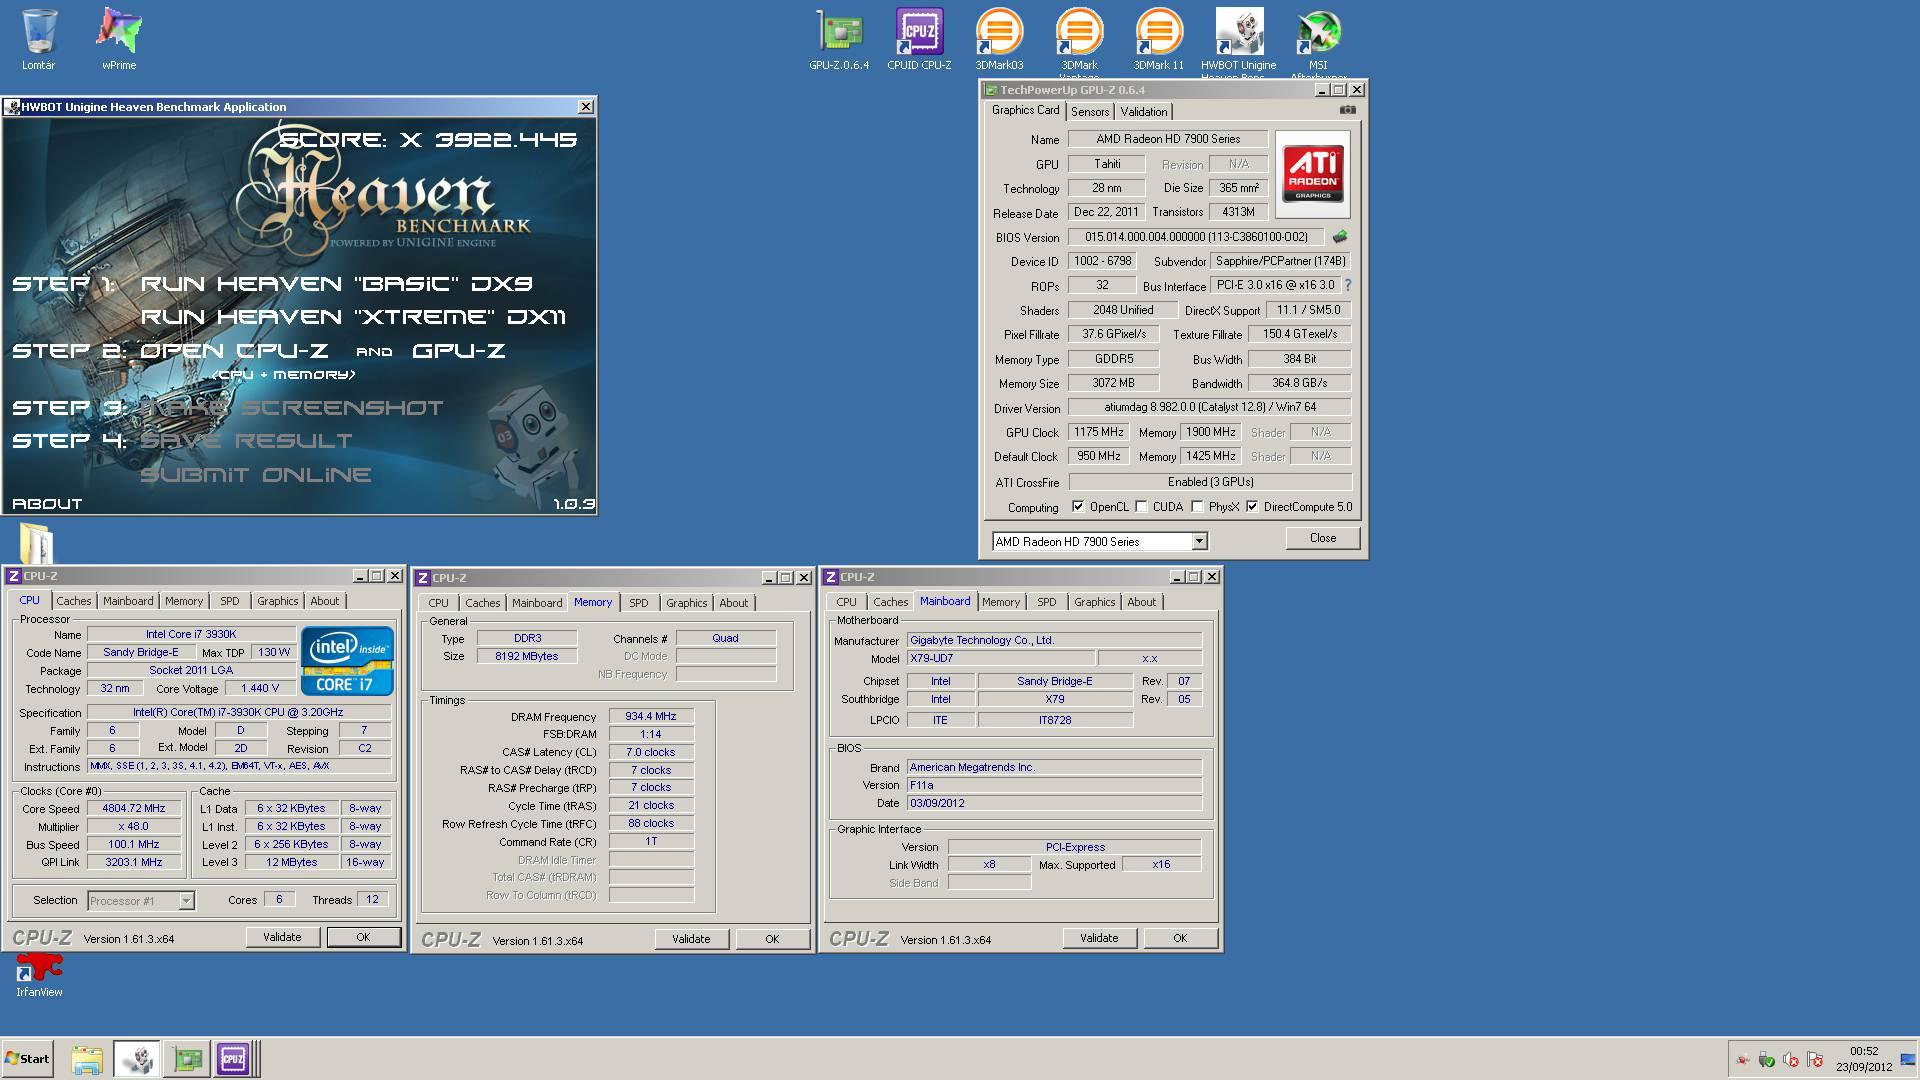Switch to GPU-Z taskbar button

(x=187, y=1059)
